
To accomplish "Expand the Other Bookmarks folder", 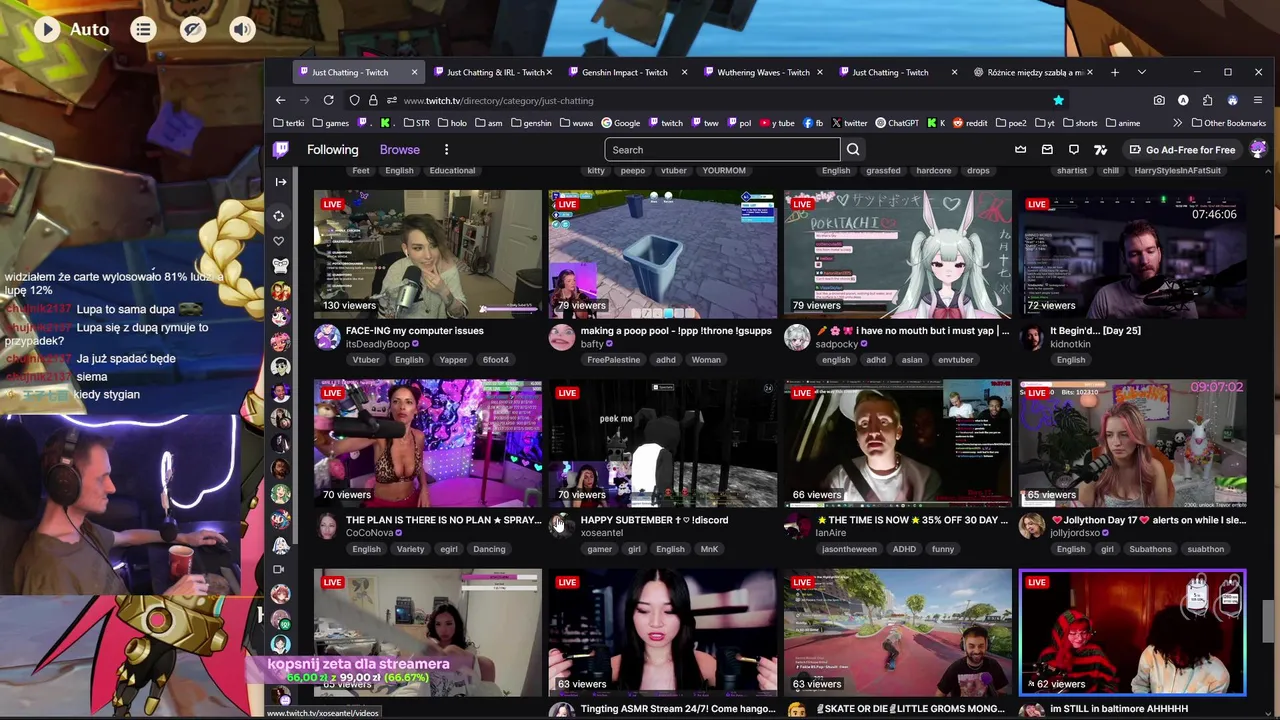I will (1227, 123).
